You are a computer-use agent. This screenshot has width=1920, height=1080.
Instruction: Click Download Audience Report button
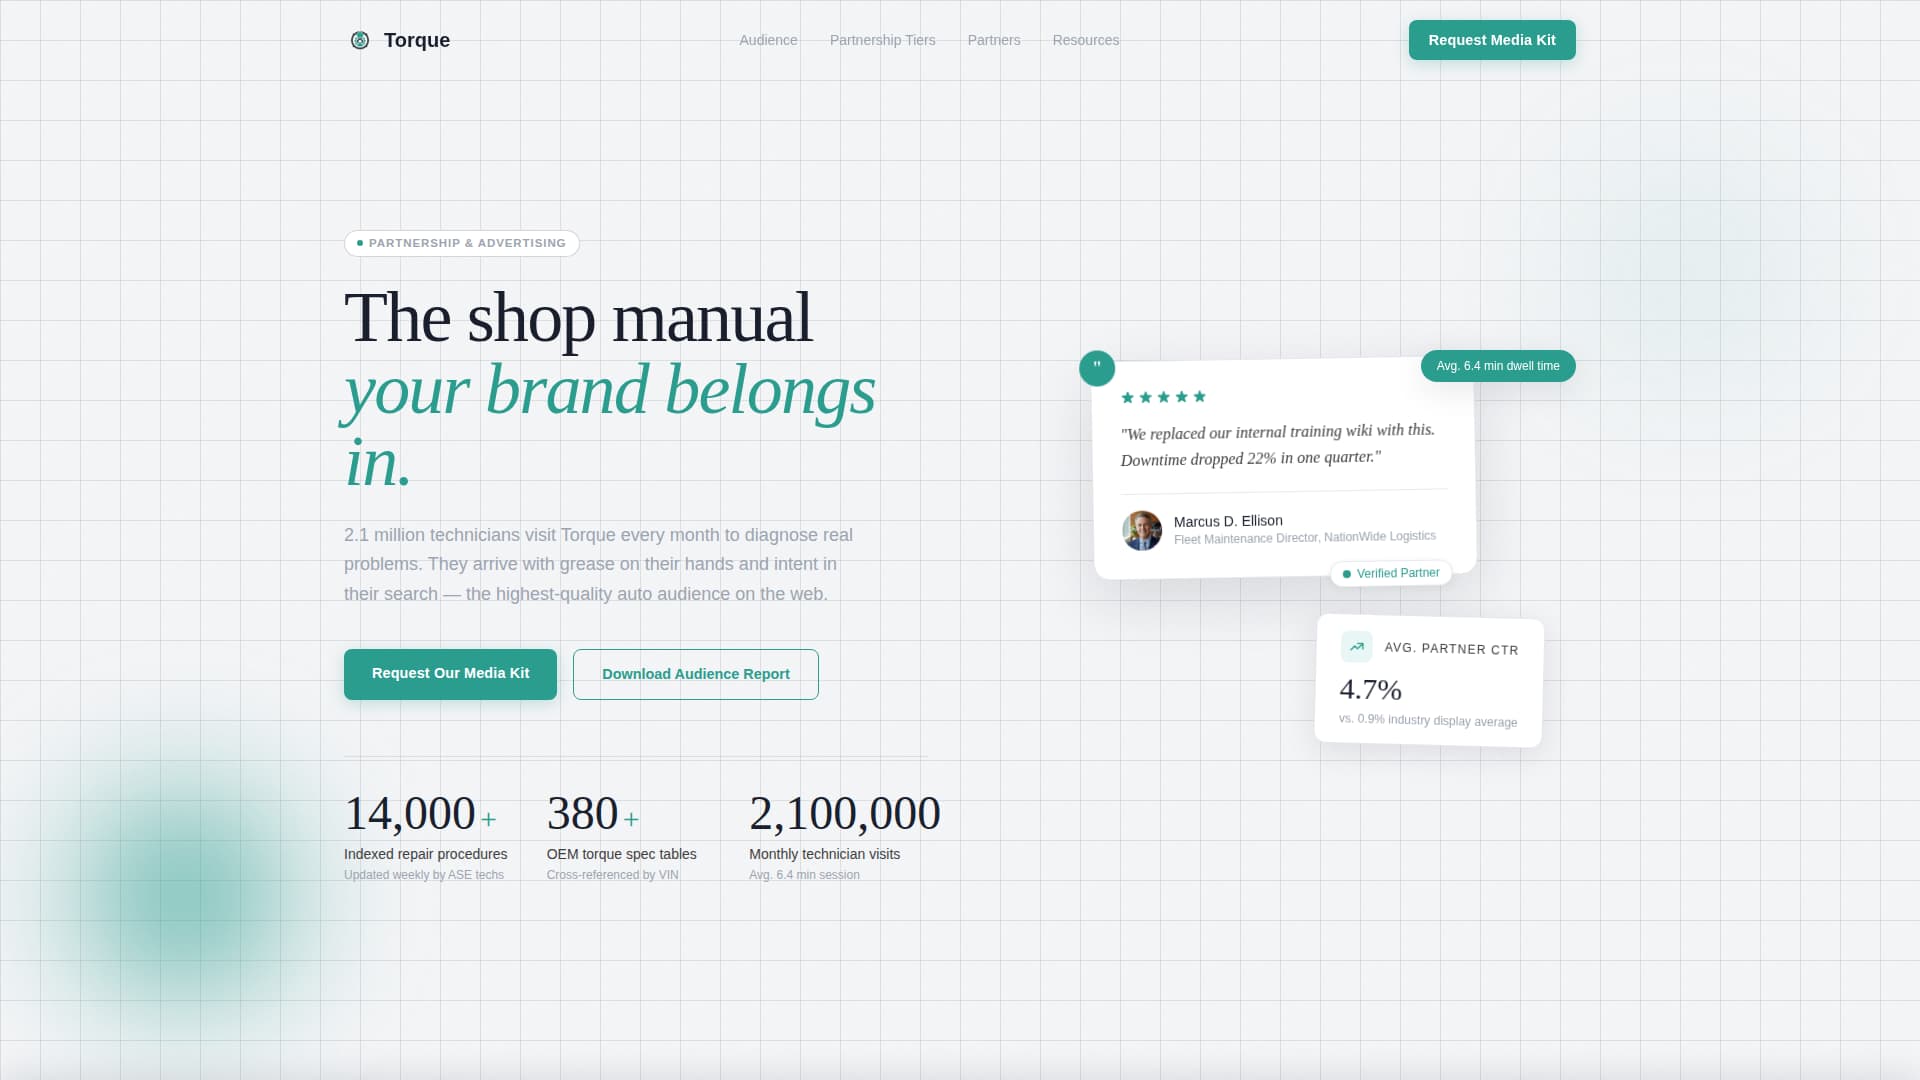click(696, 674)
